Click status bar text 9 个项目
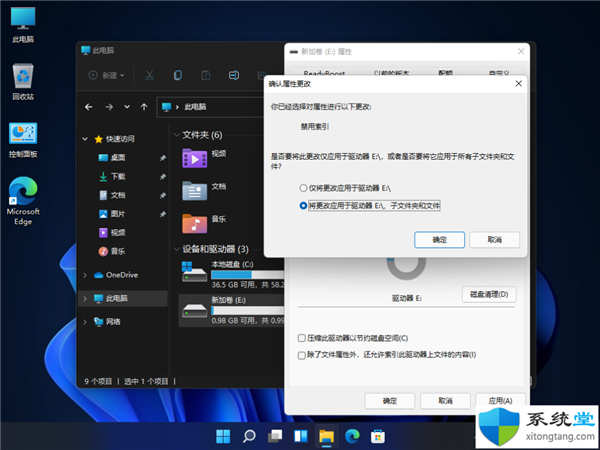This screenshot has height=450, width=600. 98,382
